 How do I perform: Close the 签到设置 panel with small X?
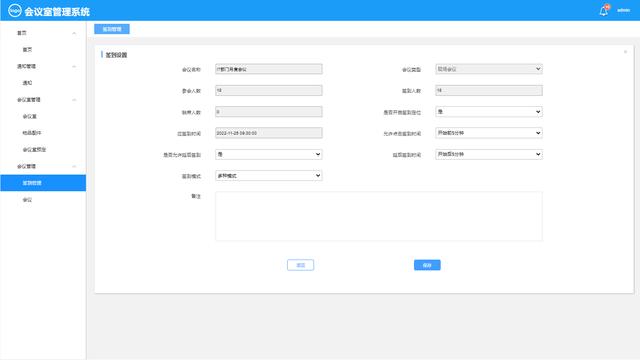(x=625, y=52)
